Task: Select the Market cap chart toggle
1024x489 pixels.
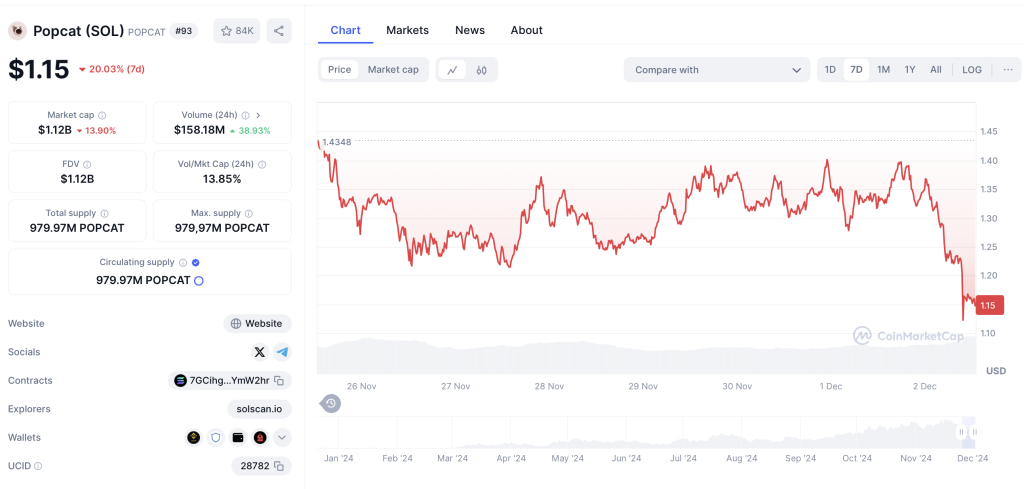Action: [393, 70]
